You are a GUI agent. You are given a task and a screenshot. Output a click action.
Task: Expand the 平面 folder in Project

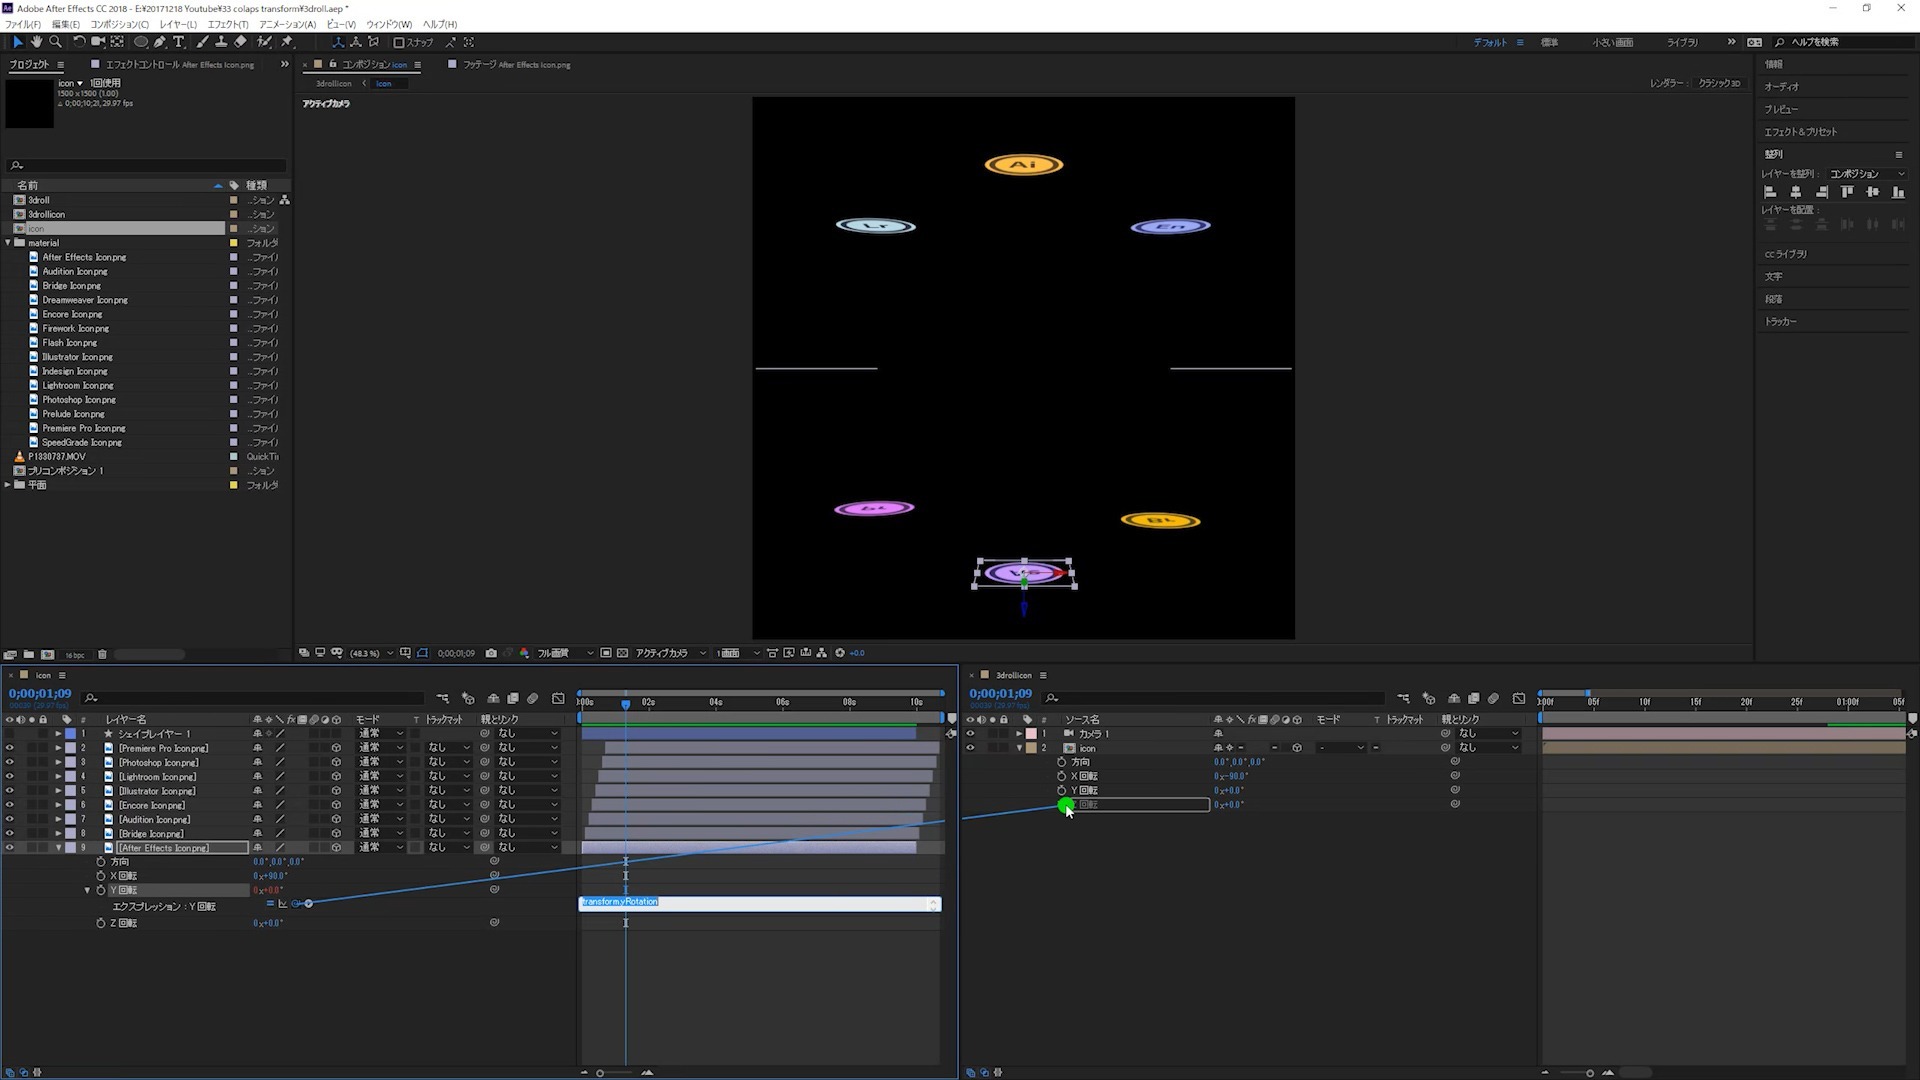(x=8, y=485)
